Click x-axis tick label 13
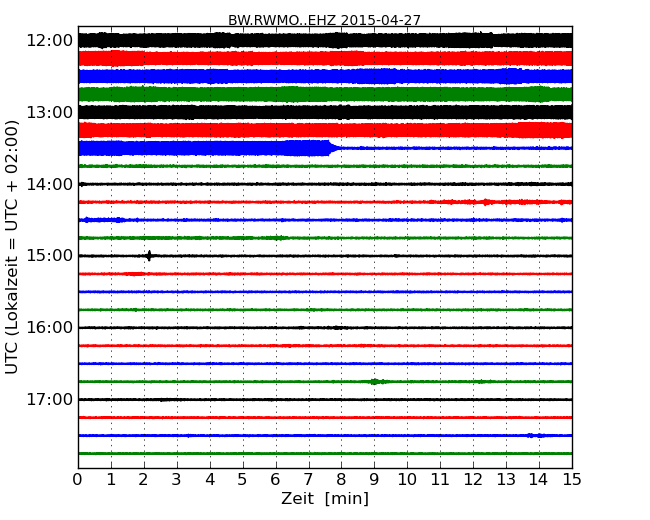 [506, 480]
